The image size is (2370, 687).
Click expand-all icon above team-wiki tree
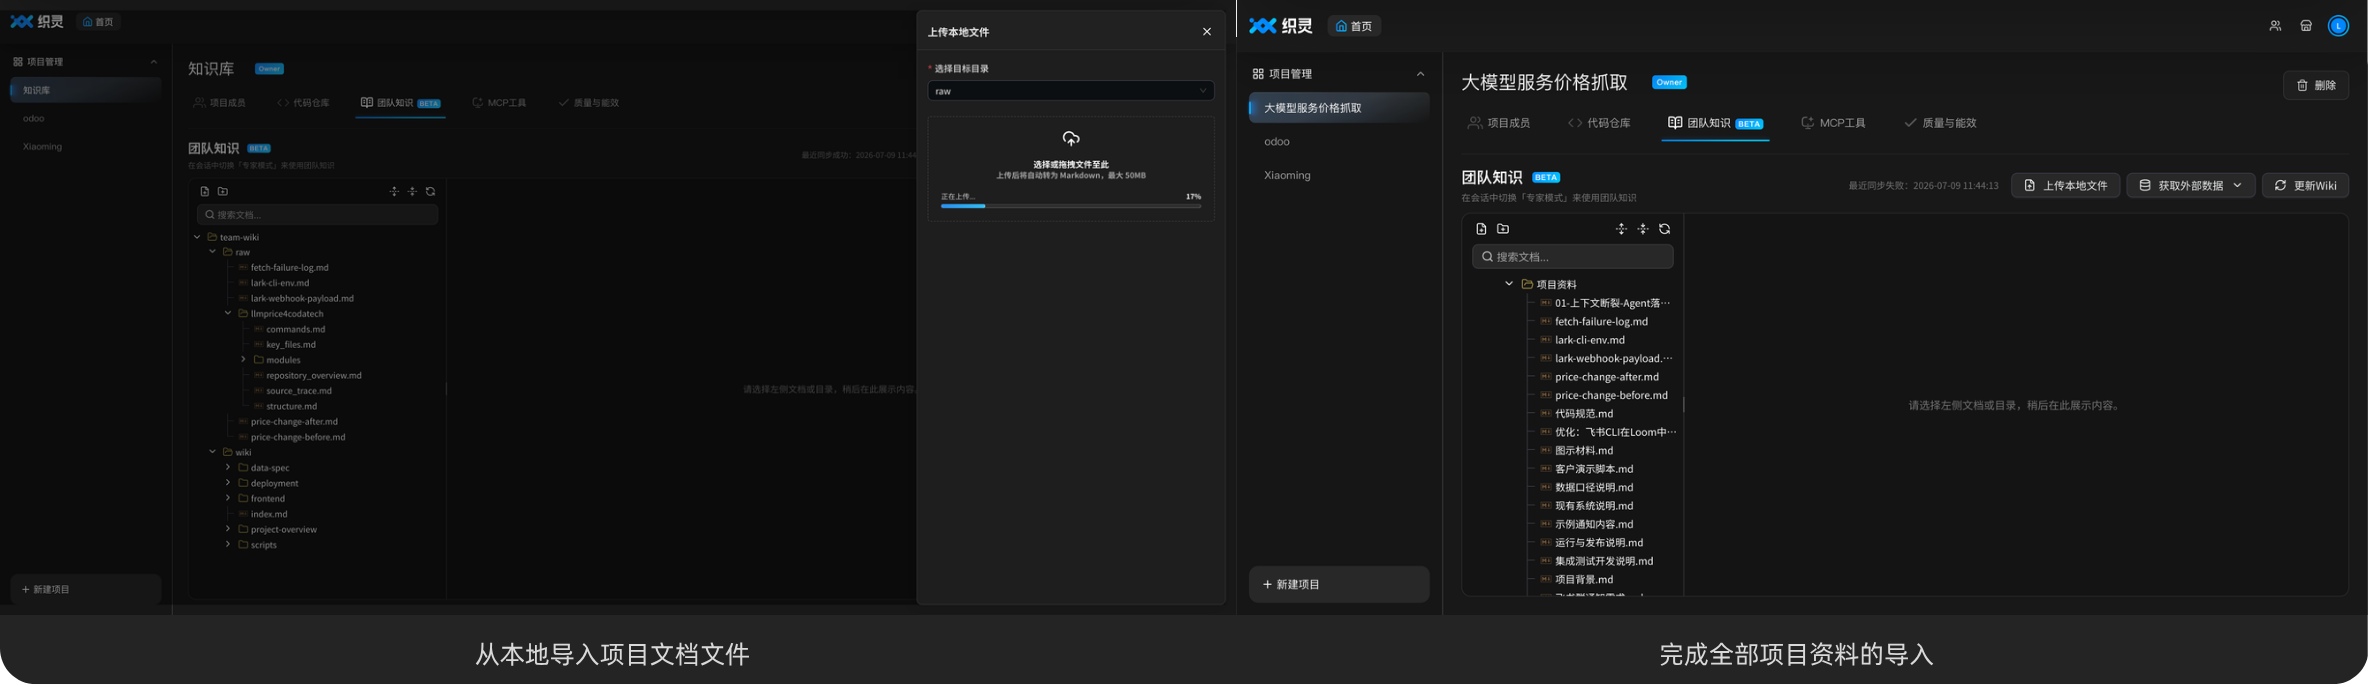pos(394,191)
